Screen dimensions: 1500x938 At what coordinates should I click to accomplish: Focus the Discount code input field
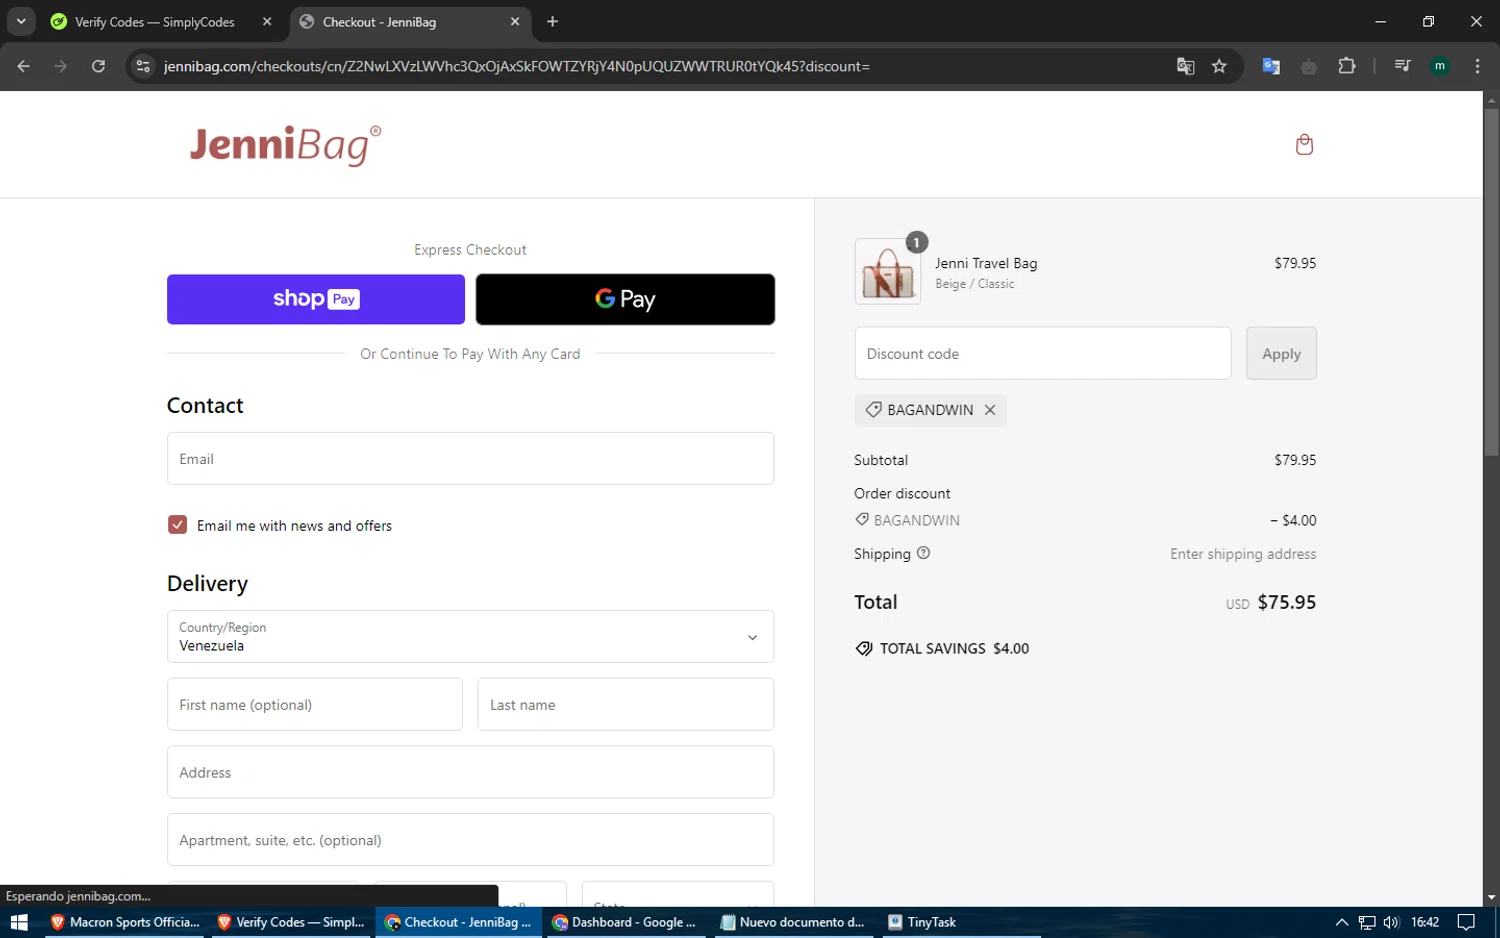[1043, 353]
